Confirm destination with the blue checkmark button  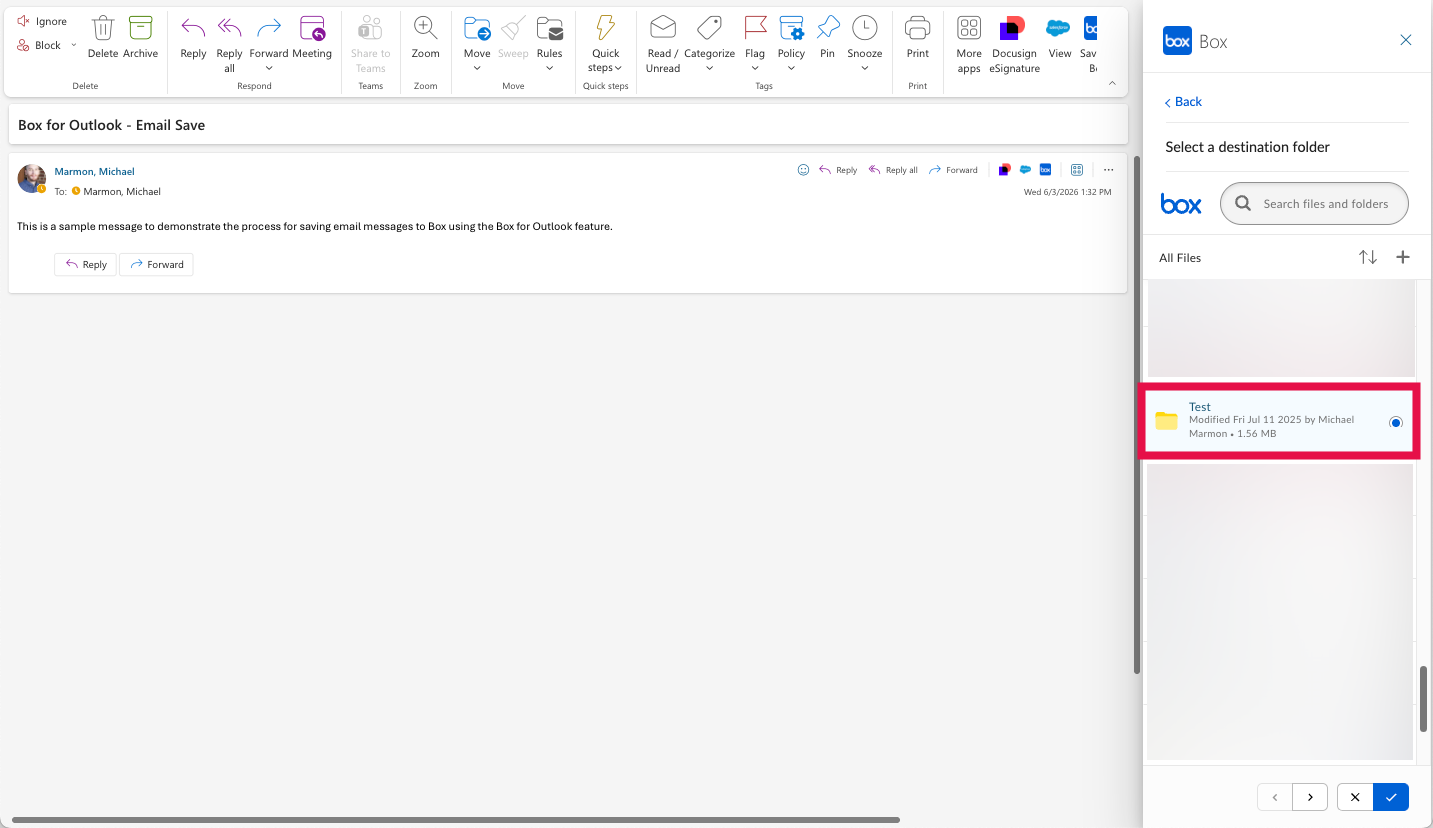point(1391,797)
